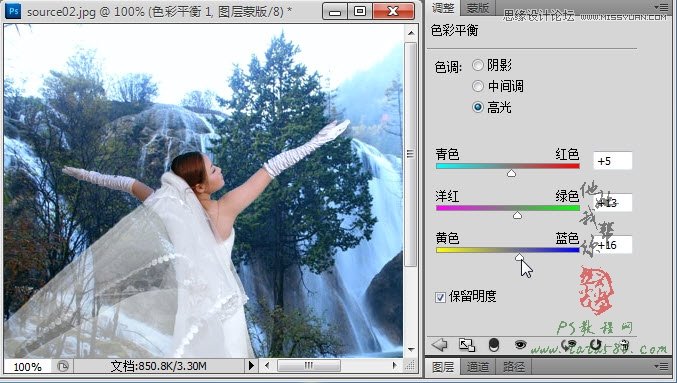Click the 洋红 label
677x383 pixels.
pyautogui.click(x=447, y=196)
